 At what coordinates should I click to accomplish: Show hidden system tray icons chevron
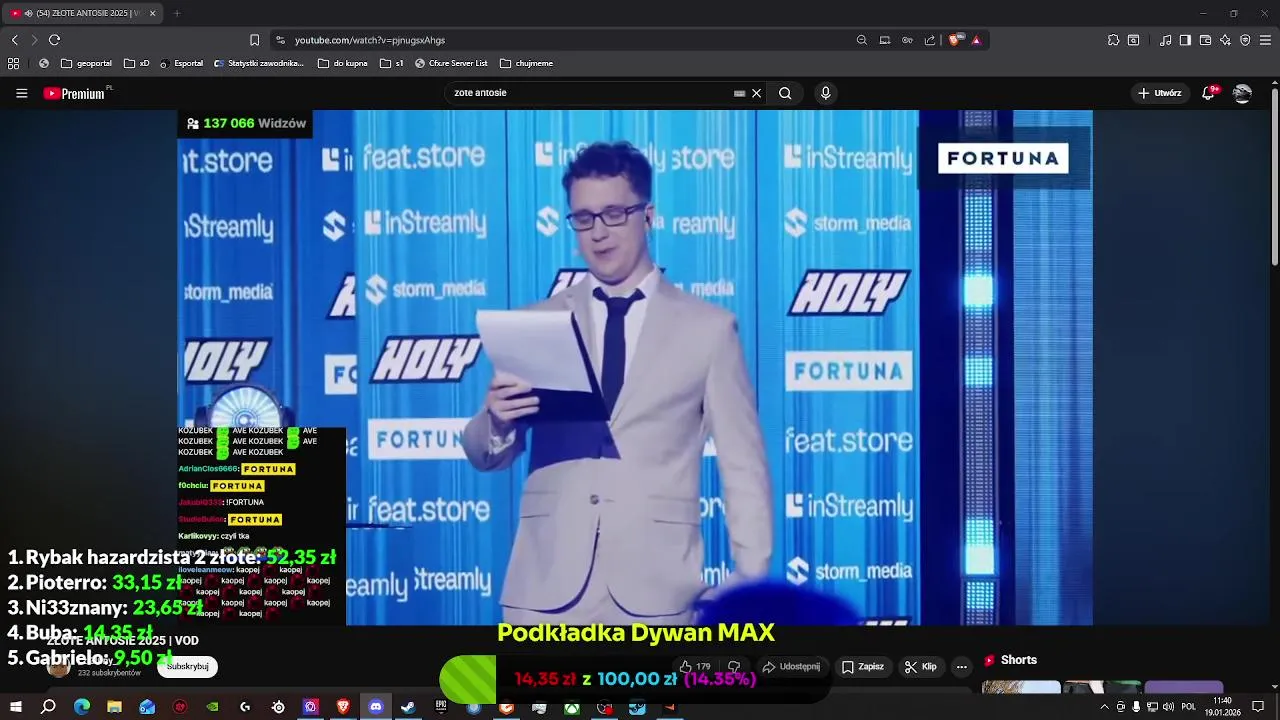[x=1104, y=707]
